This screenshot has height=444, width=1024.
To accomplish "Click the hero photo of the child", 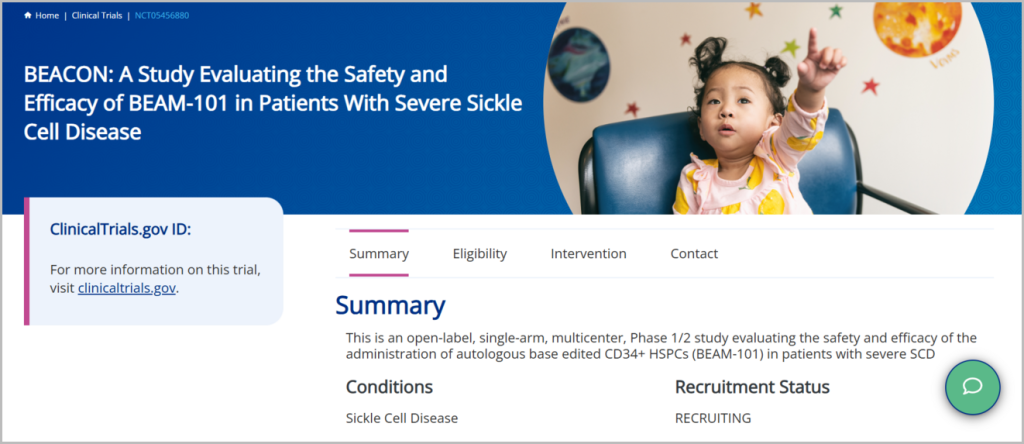I will click(x=760, y=110).
